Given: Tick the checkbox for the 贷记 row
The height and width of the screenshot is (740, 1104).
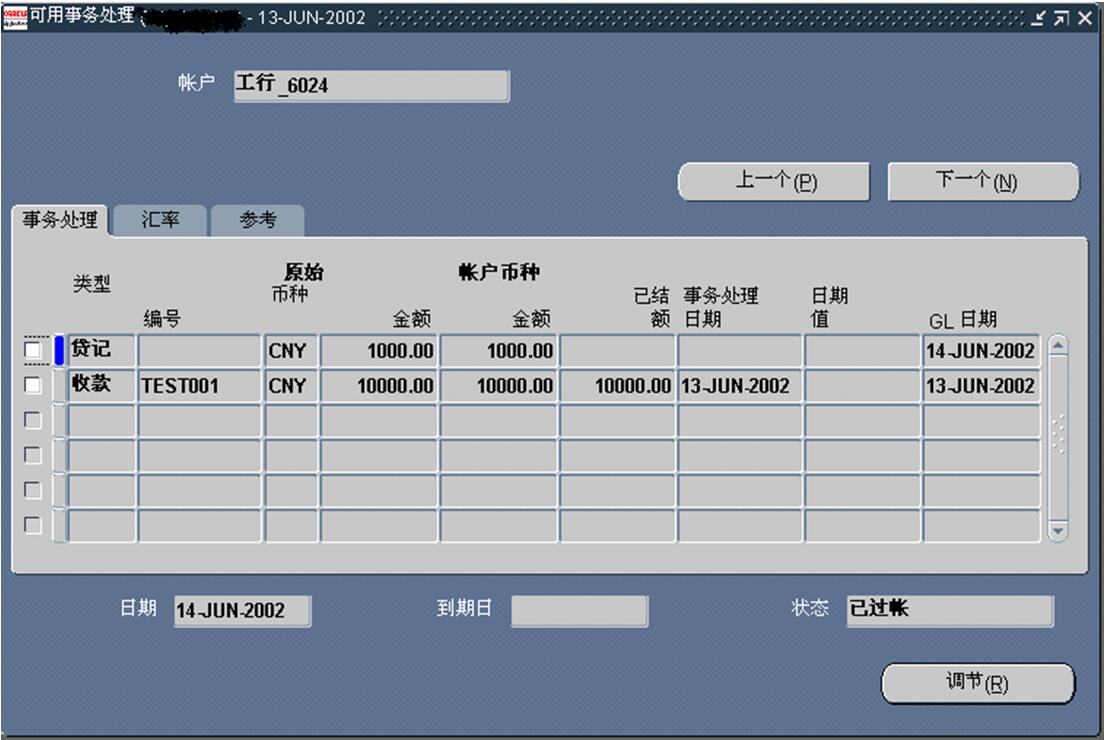Looking at the screenshot, I should point(33,351).
